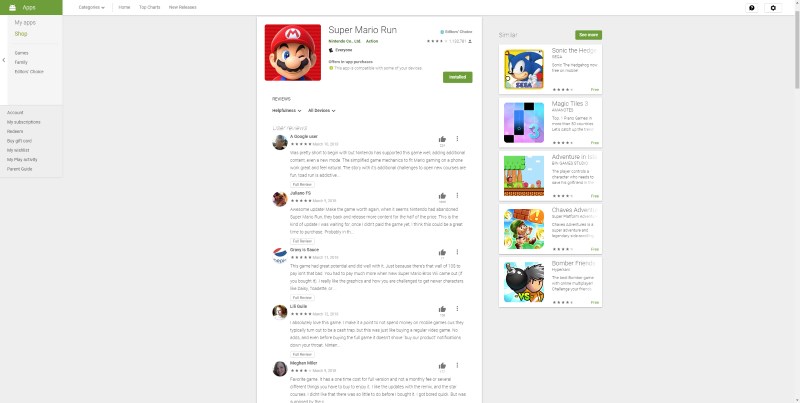Viewport: 800px width, 403px height.
Task: Open the Helpfulness sort dropdown
Action: [287, 111]
